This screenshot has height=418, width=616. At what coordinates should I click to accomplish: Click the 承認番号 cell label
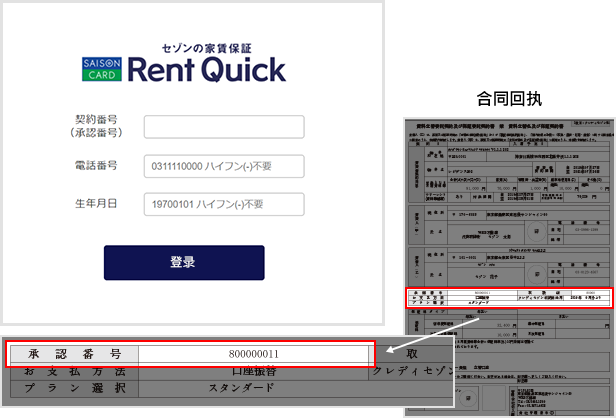point(74,354)
